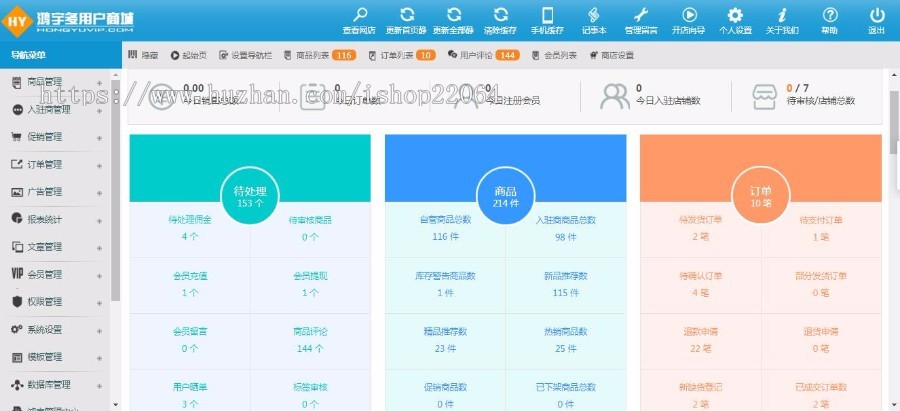Open 订单列表 shortcut with 10 badge
Screen dimensions: 900x411
coord(402,56)
